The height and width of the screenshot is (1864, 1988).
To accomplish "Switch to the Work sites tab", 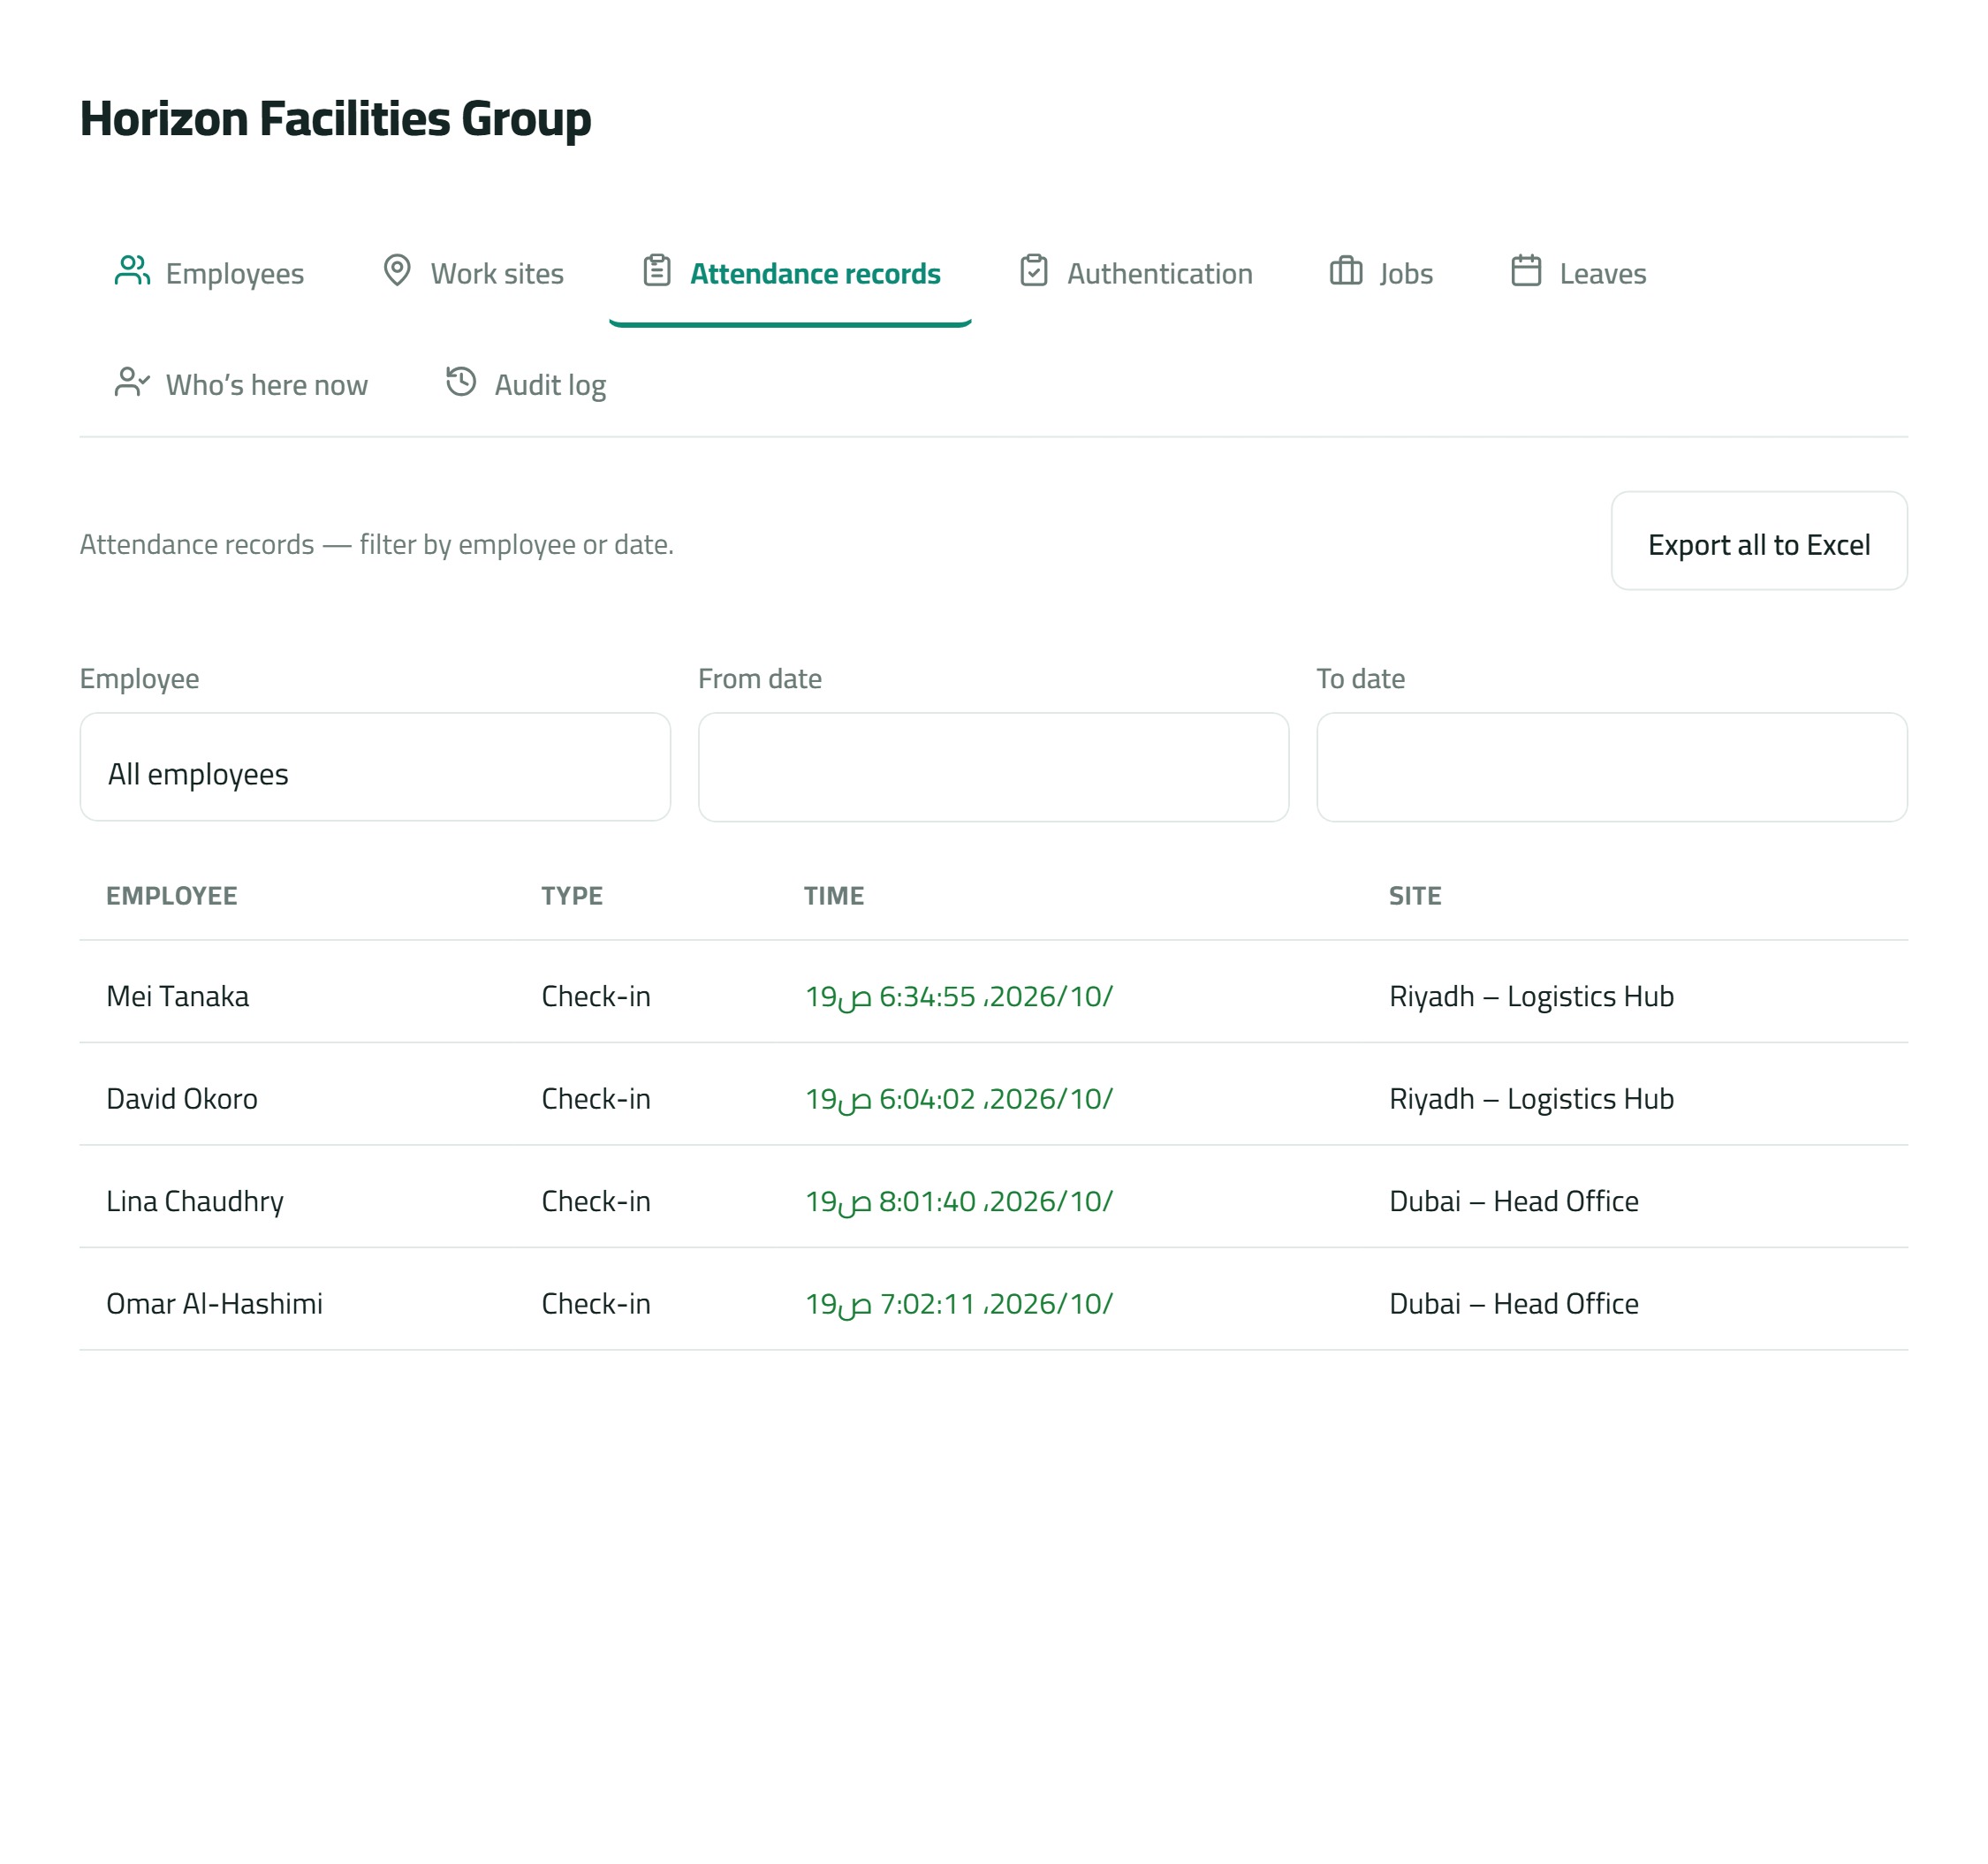I will [473, 273].
